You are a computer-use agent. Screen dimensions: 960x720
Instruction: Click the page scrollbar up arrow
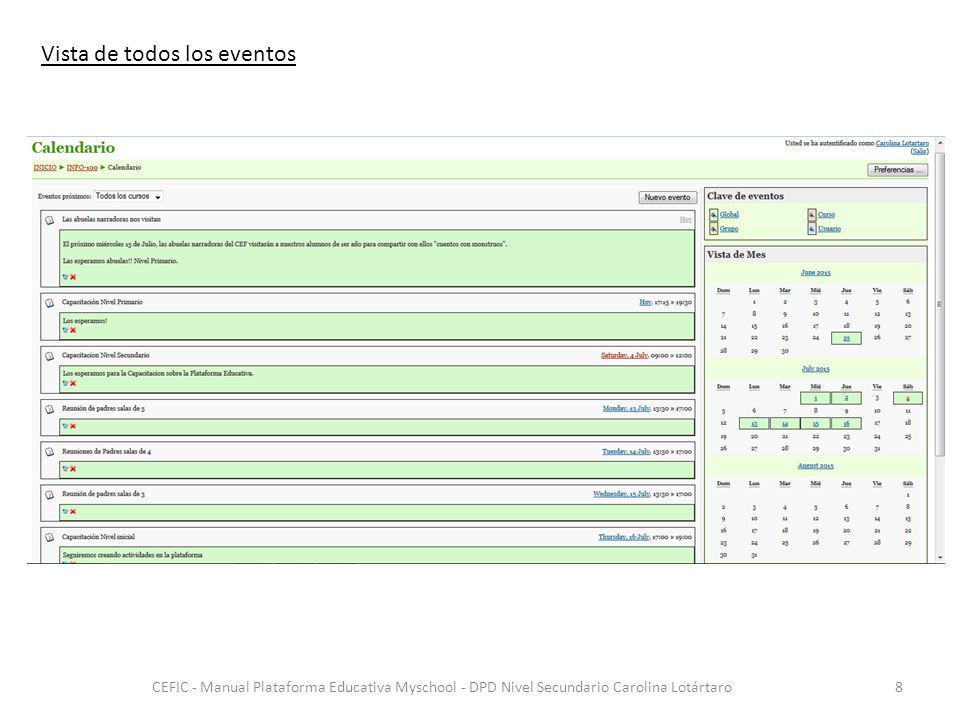point(940,143)
